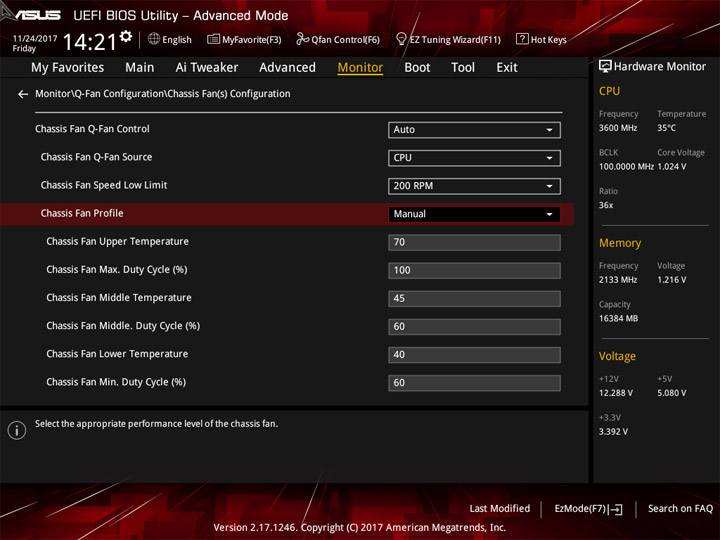The width and height of the screenshot is (720, 540).
Task: Launch EZ Tuning Wizard(F11) bulb icon
Action: coord(401,39)
